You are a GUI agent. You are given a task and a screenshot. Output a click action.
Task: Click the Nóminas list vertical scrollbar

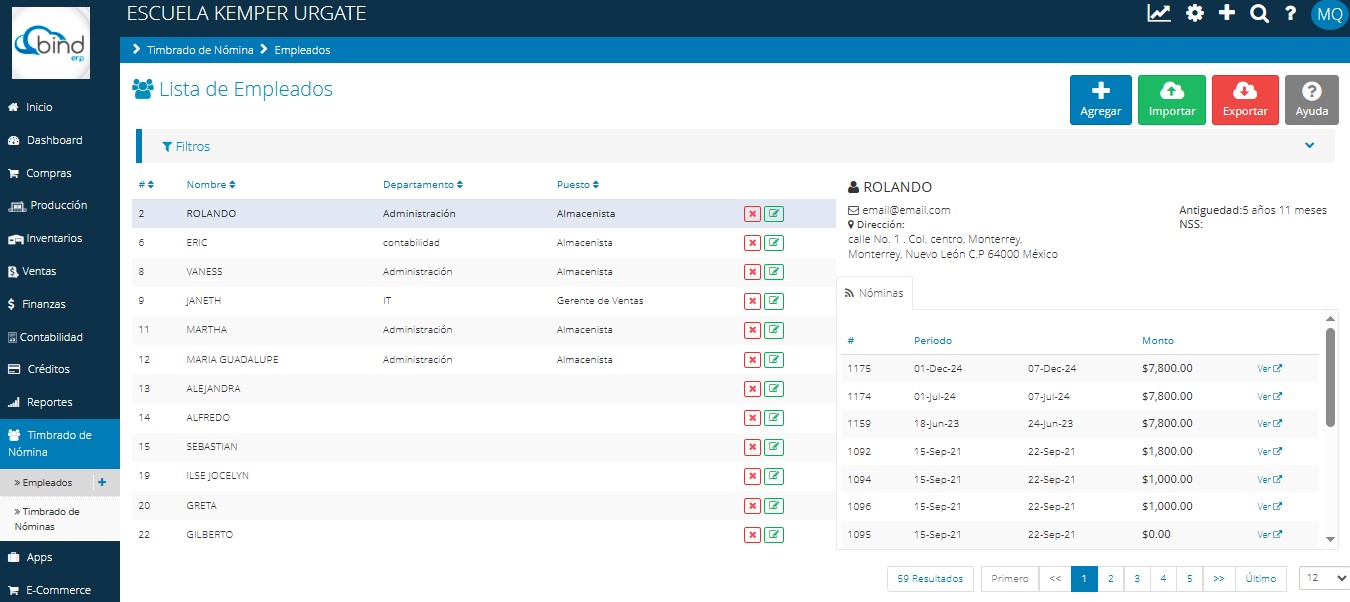pos(1330,378)
